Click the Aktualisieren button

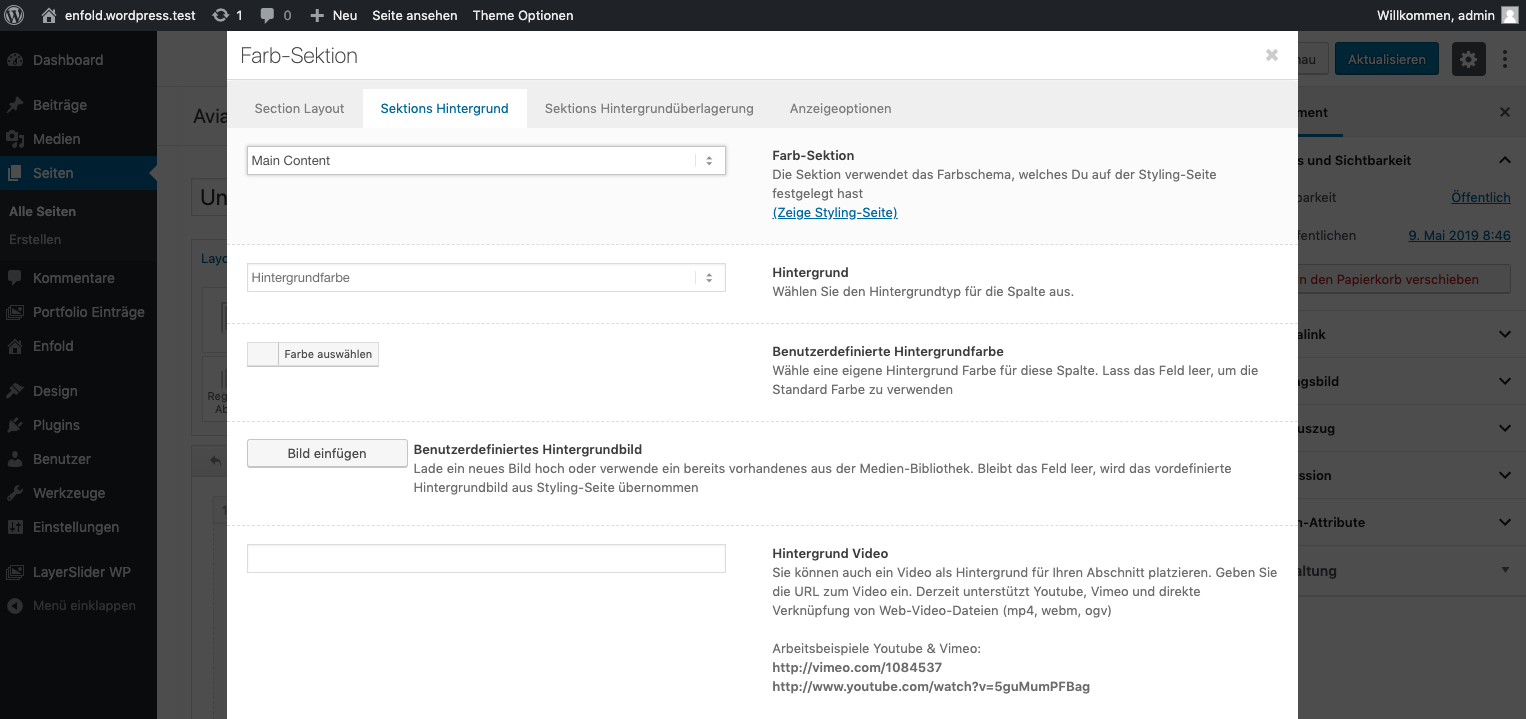1386,59
